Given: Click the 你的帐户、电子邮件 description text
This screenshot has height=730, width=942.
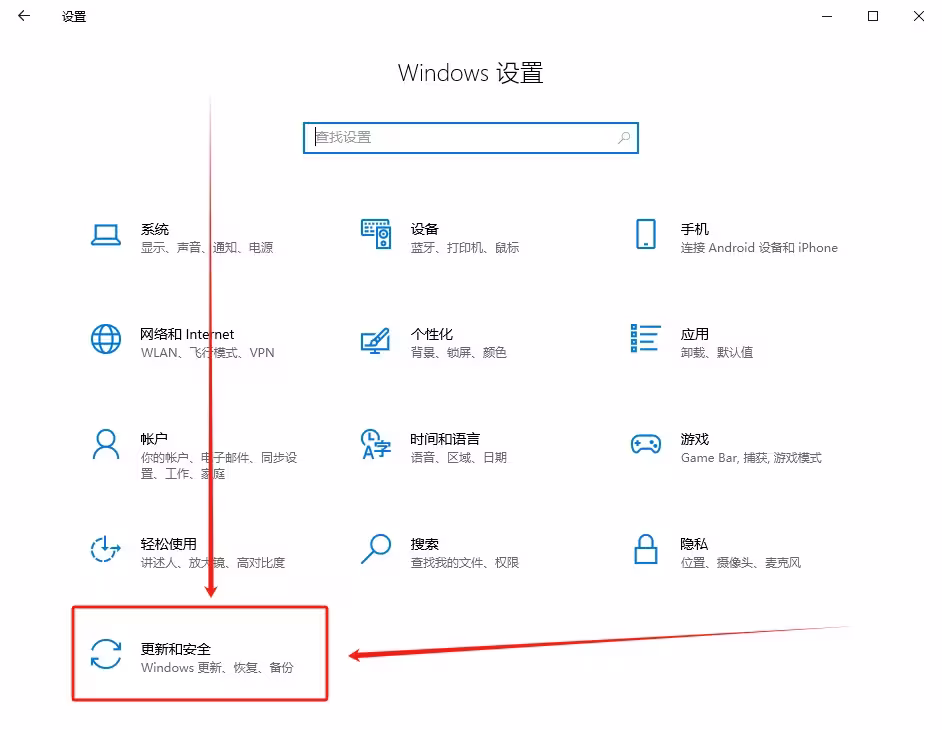Looking at the screenshot, I should (219, 466).
